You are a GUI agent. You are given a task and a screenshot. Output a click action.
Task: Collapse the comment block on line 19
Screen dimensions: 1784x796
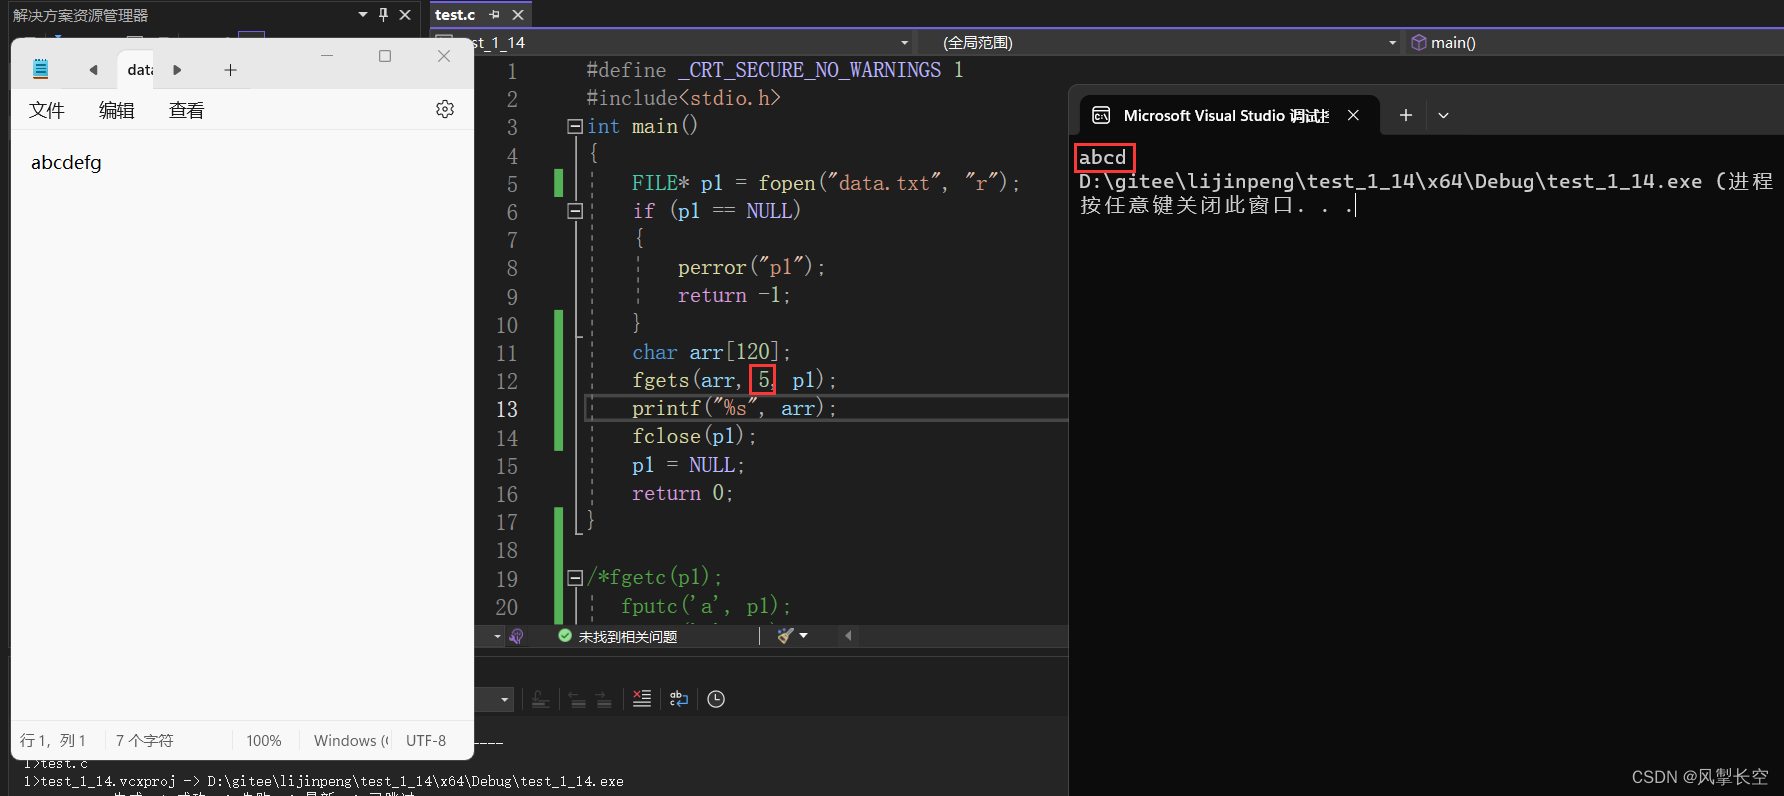575,577
